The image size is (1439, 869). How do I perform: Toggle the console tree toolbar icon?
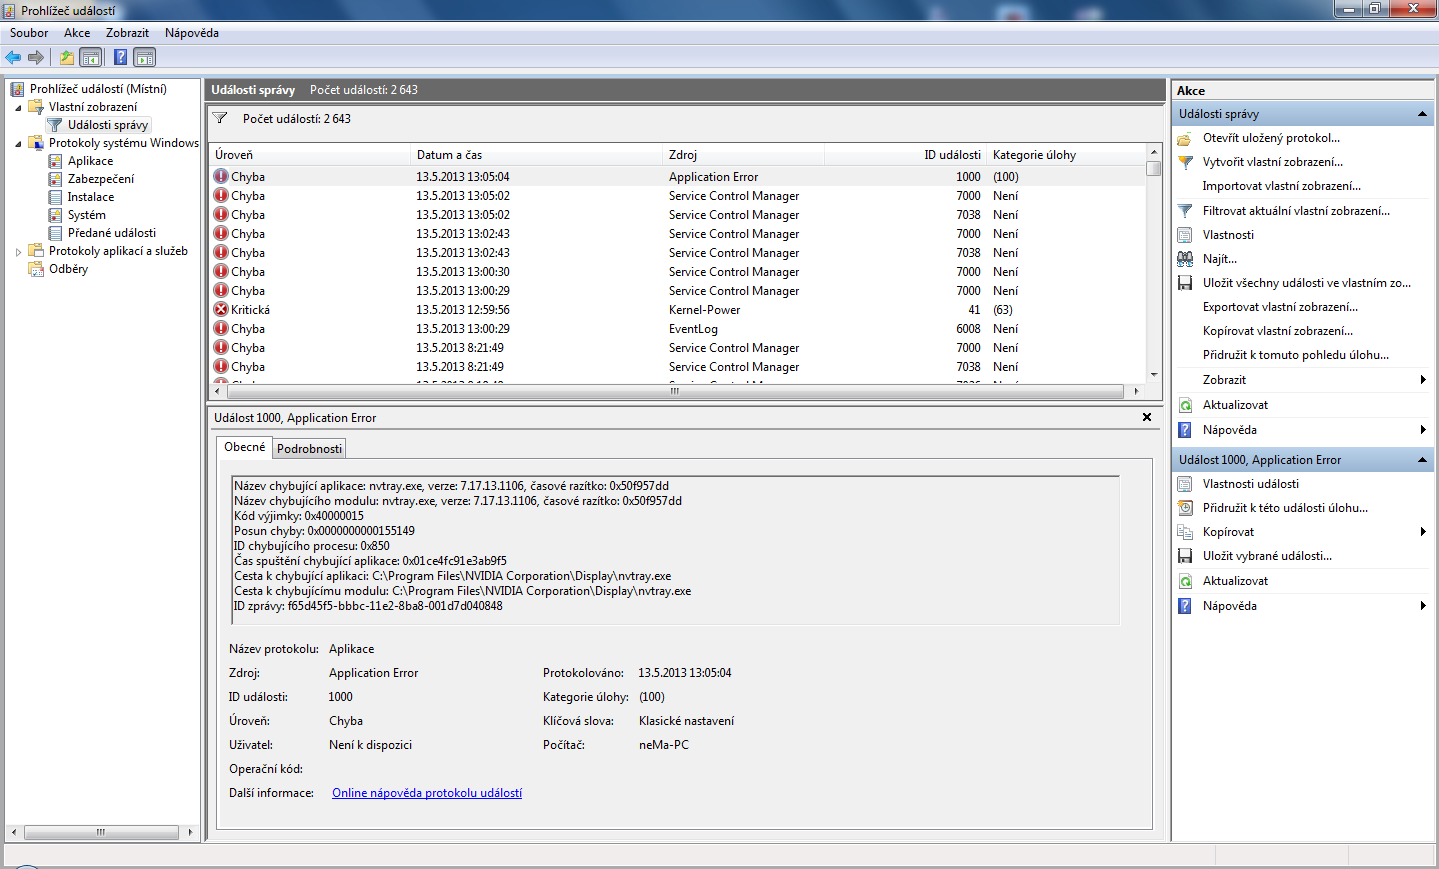click(91, 57)
